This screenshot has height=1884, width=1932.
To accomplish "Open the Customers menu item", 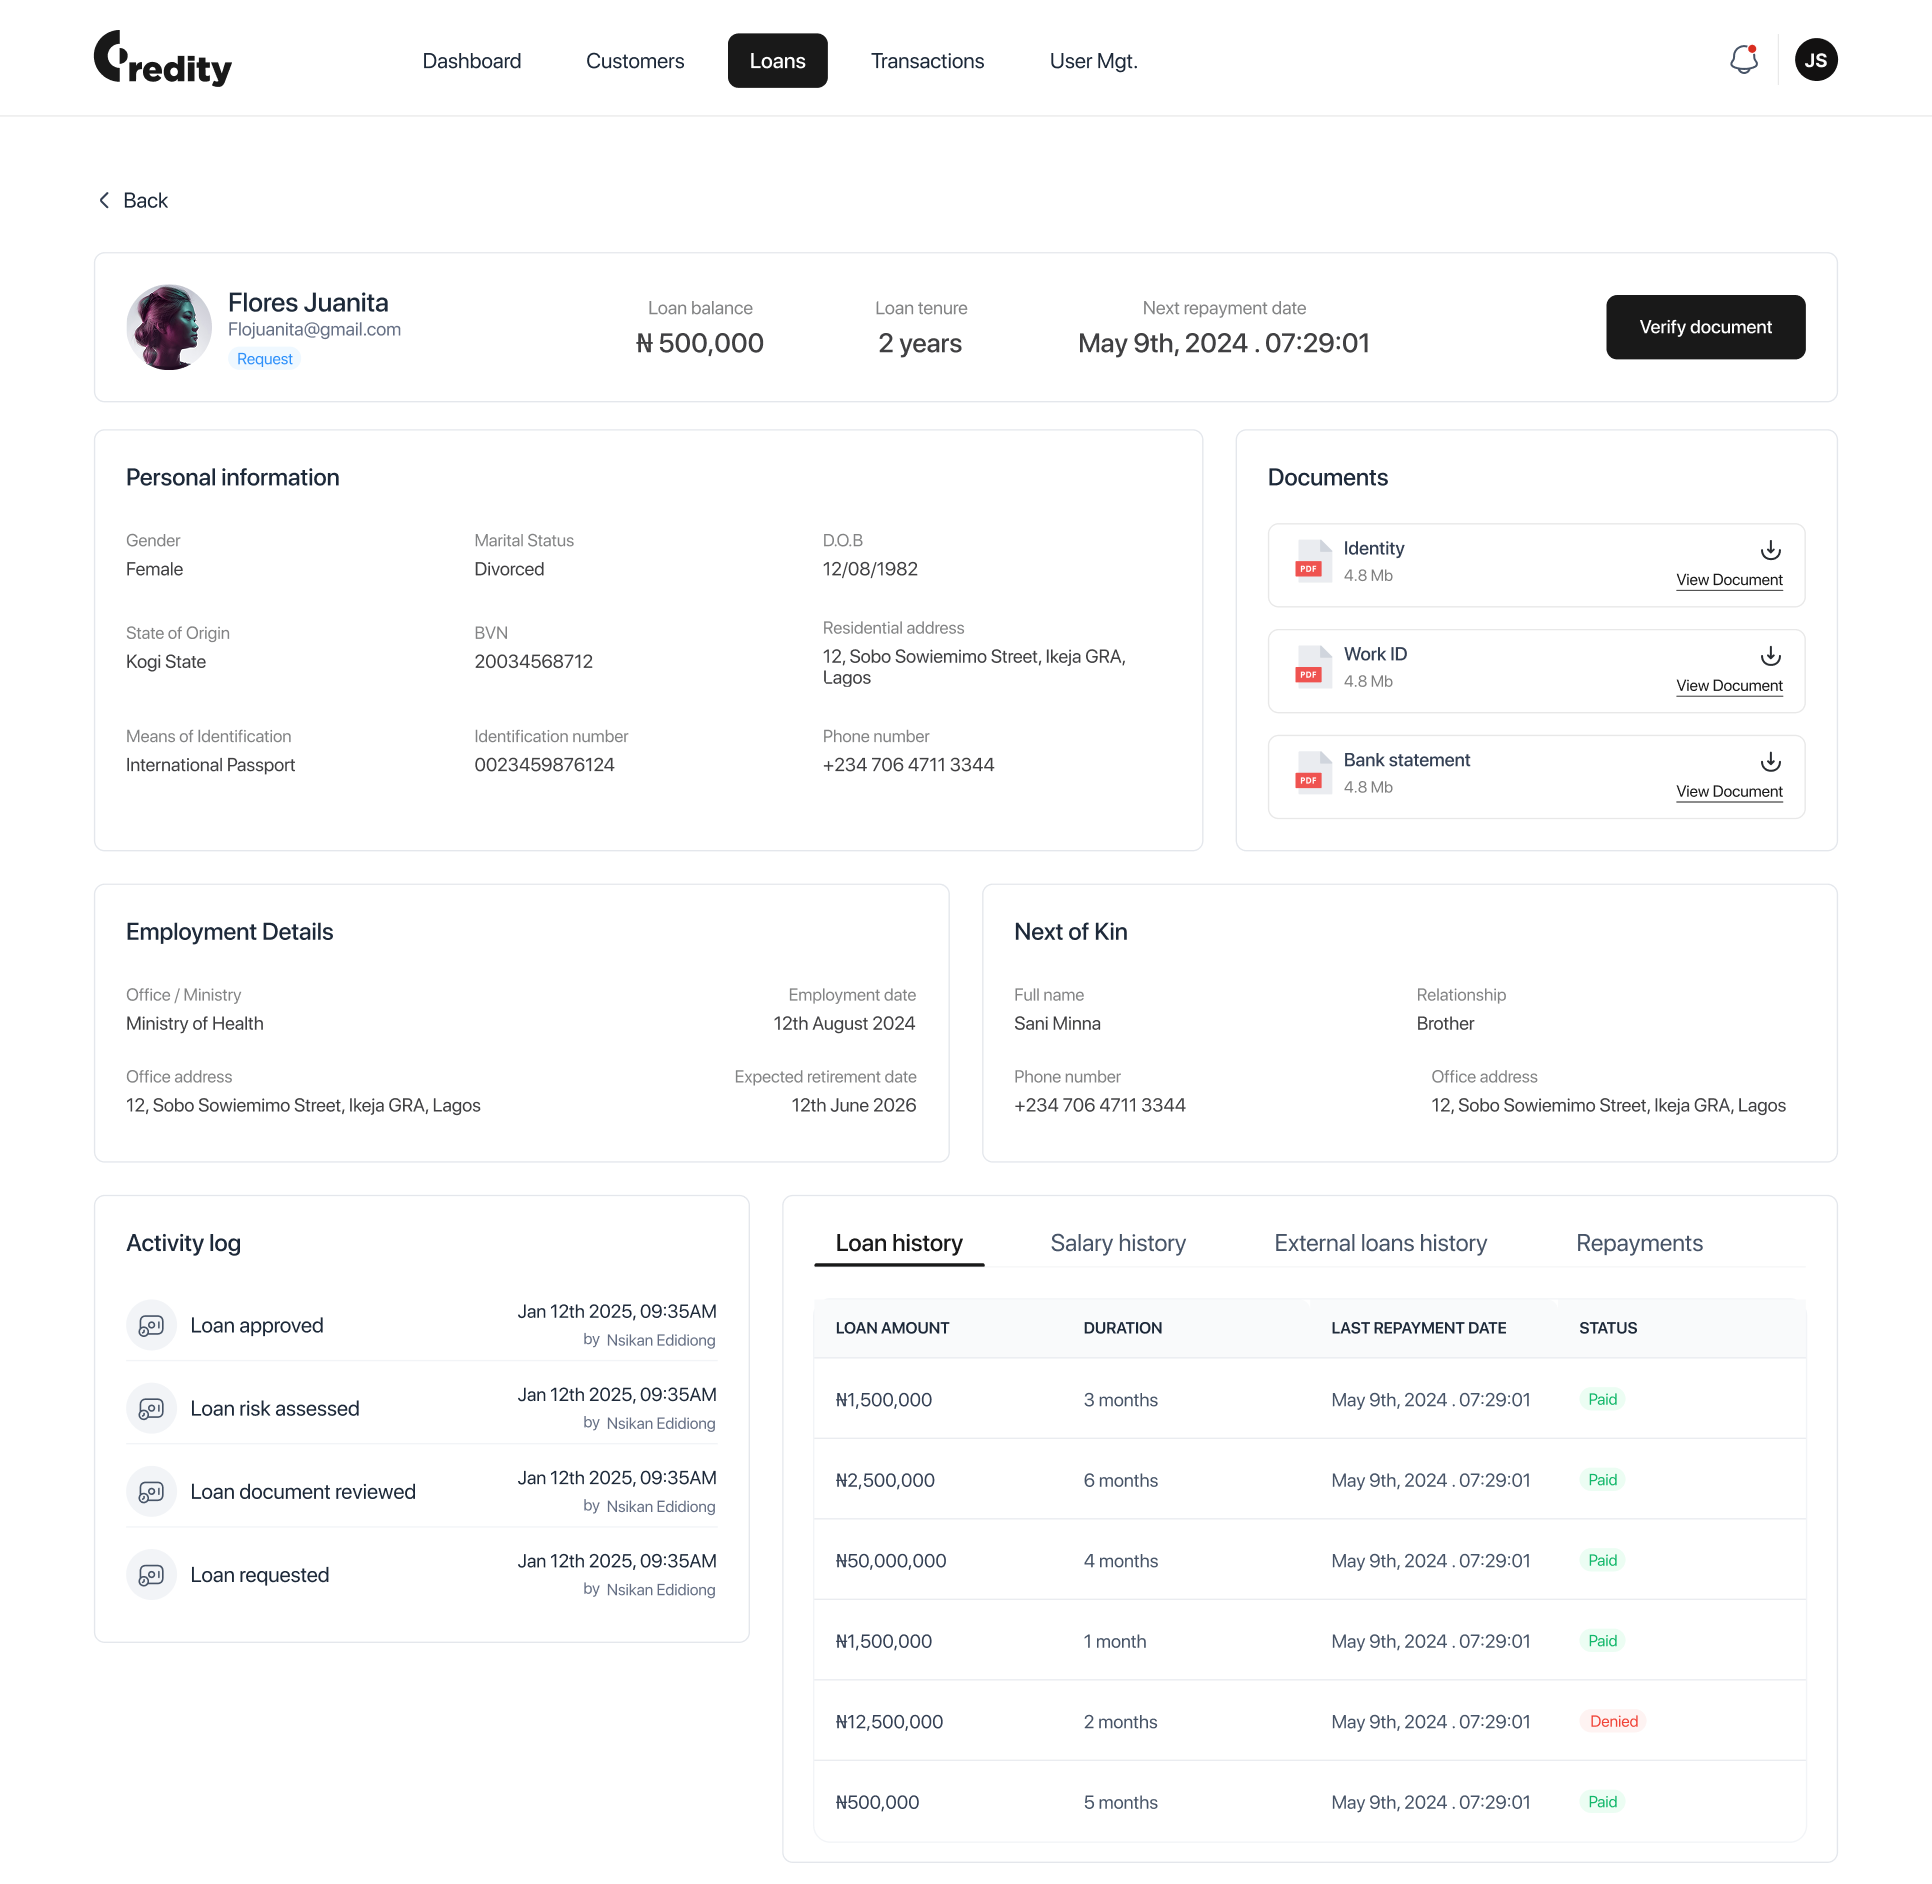I will [635, 60].
